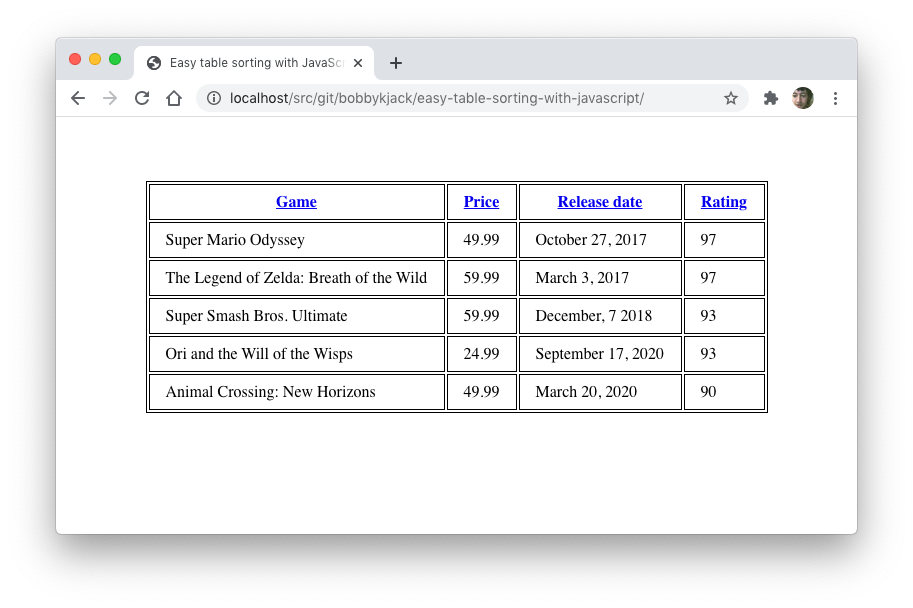The height and width of the screenshot is (608, 913).
Task: Click the Super Mario Odyssey cell
Action: click(x=297, y=240)
